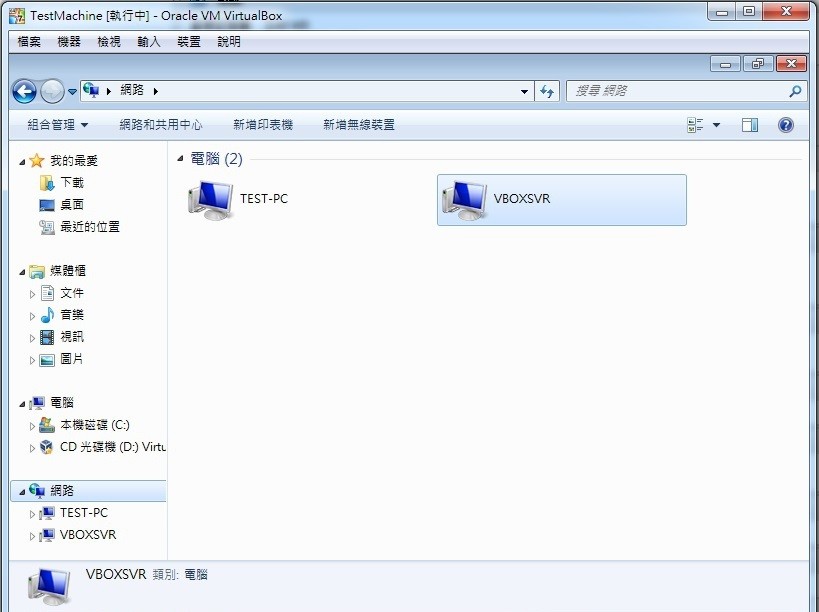This screenshot has height=612, width=819.
Task: Click 新增印表機 in the toolbar
Action: coord(263,125)
